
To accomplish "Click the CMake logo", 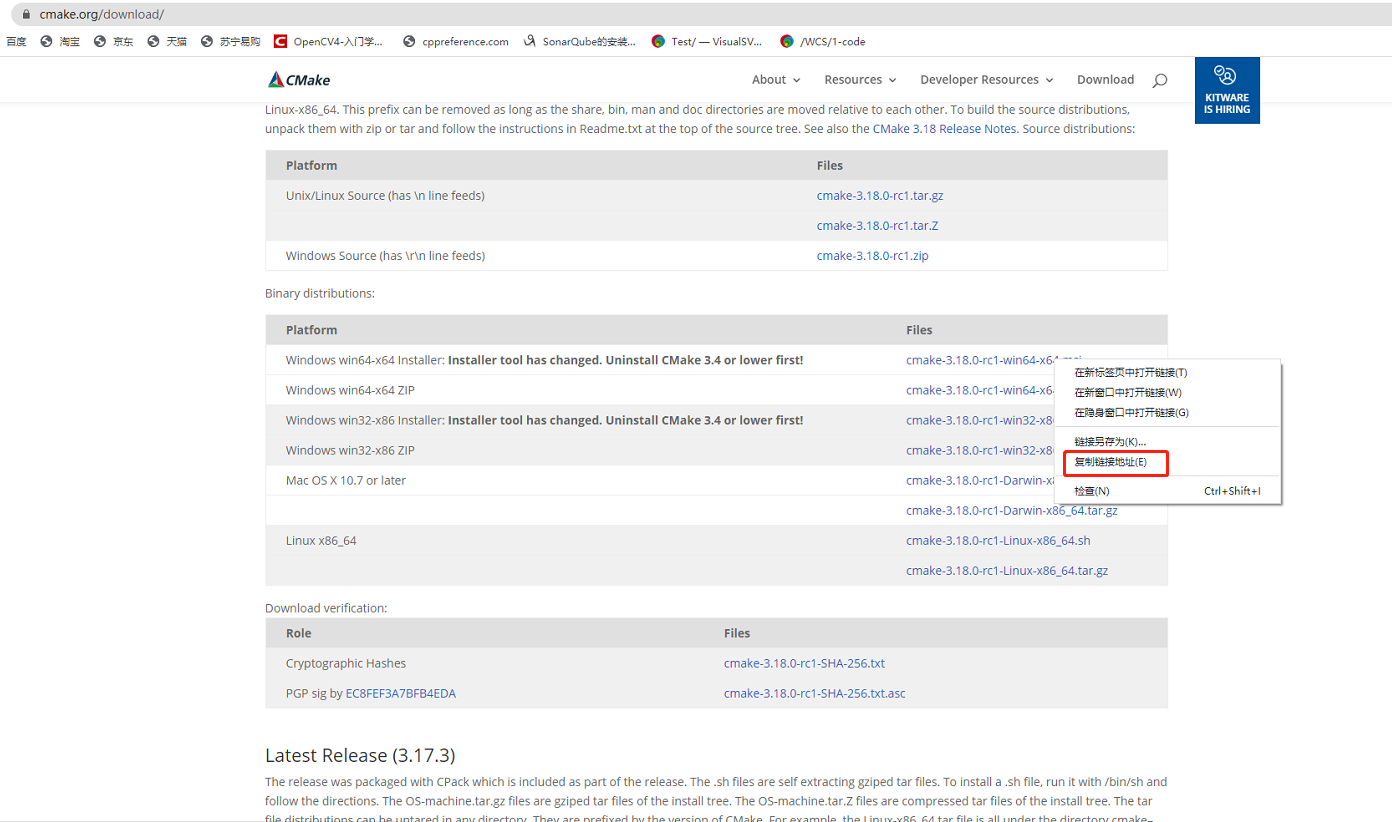I will tap(299, 80).
